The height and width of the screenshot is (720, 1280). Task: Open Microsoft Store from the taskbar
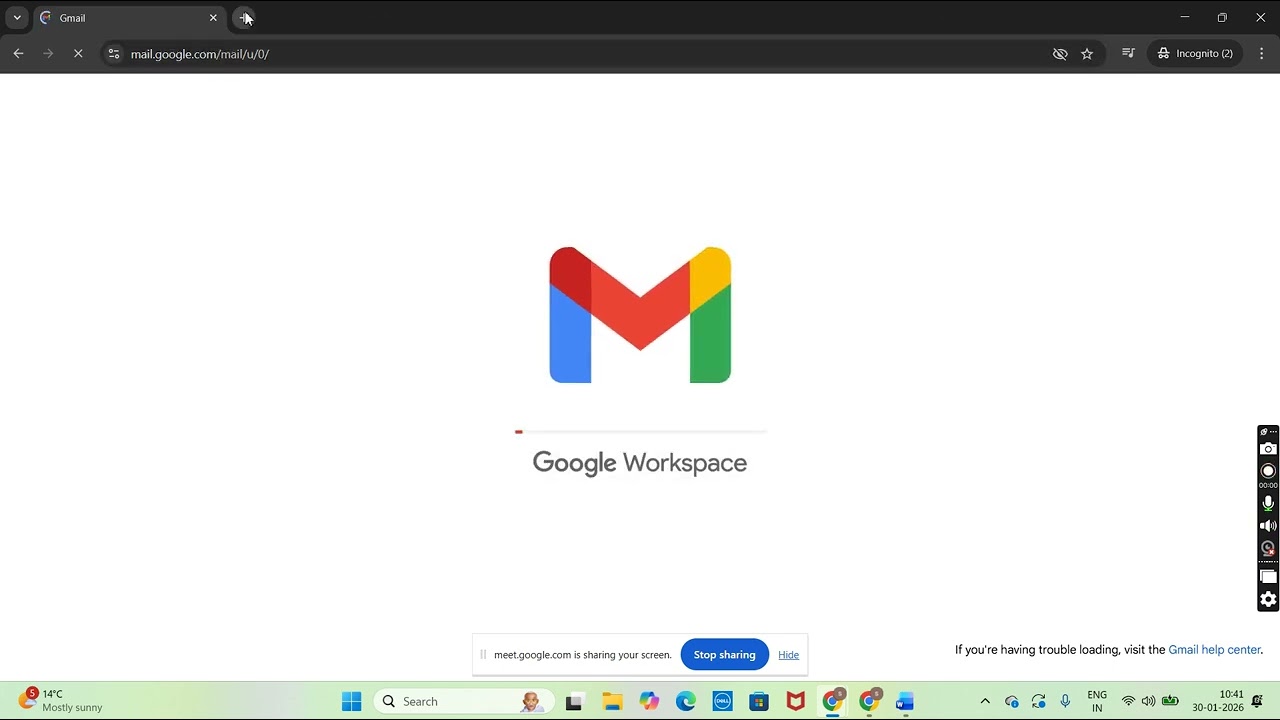[759, 702]
